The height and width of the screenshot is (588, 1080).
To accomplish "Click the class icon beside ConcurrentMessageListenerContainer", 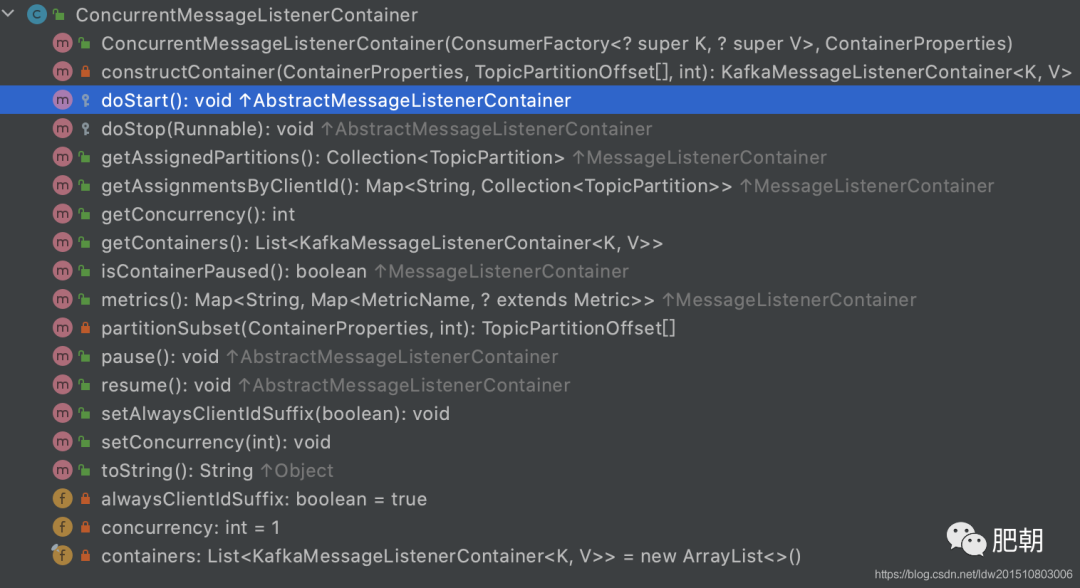I will point(37,15).
